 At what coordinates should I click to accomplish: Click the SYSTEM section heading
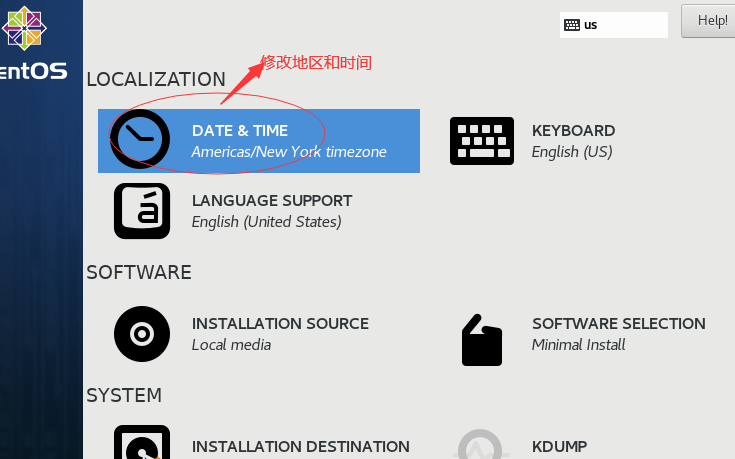point(124,395)
